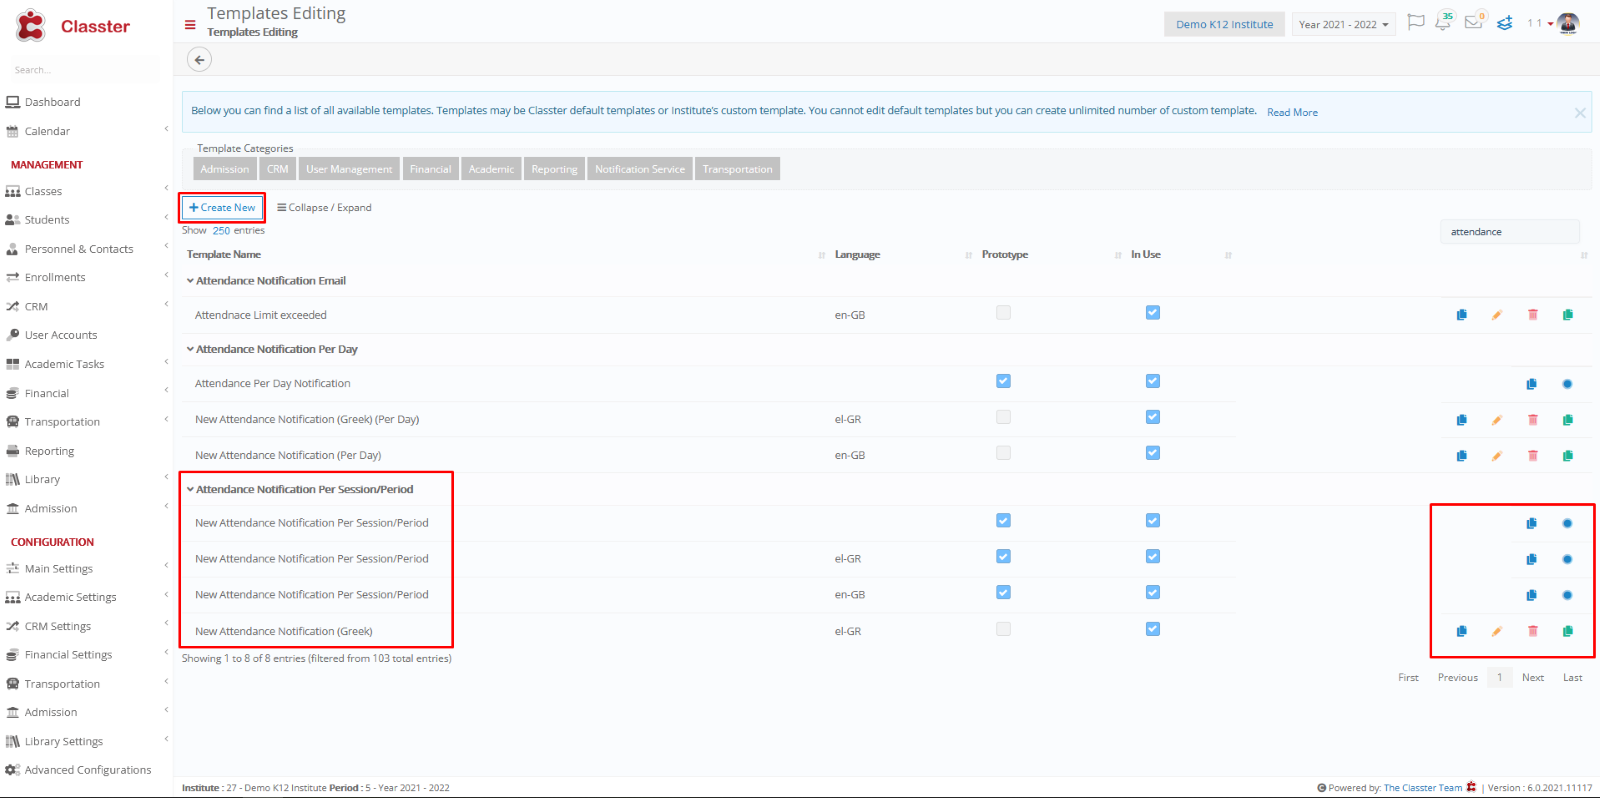Click the round back arrow button
This screenshot has width=1600, height=798.
[200, 60]
